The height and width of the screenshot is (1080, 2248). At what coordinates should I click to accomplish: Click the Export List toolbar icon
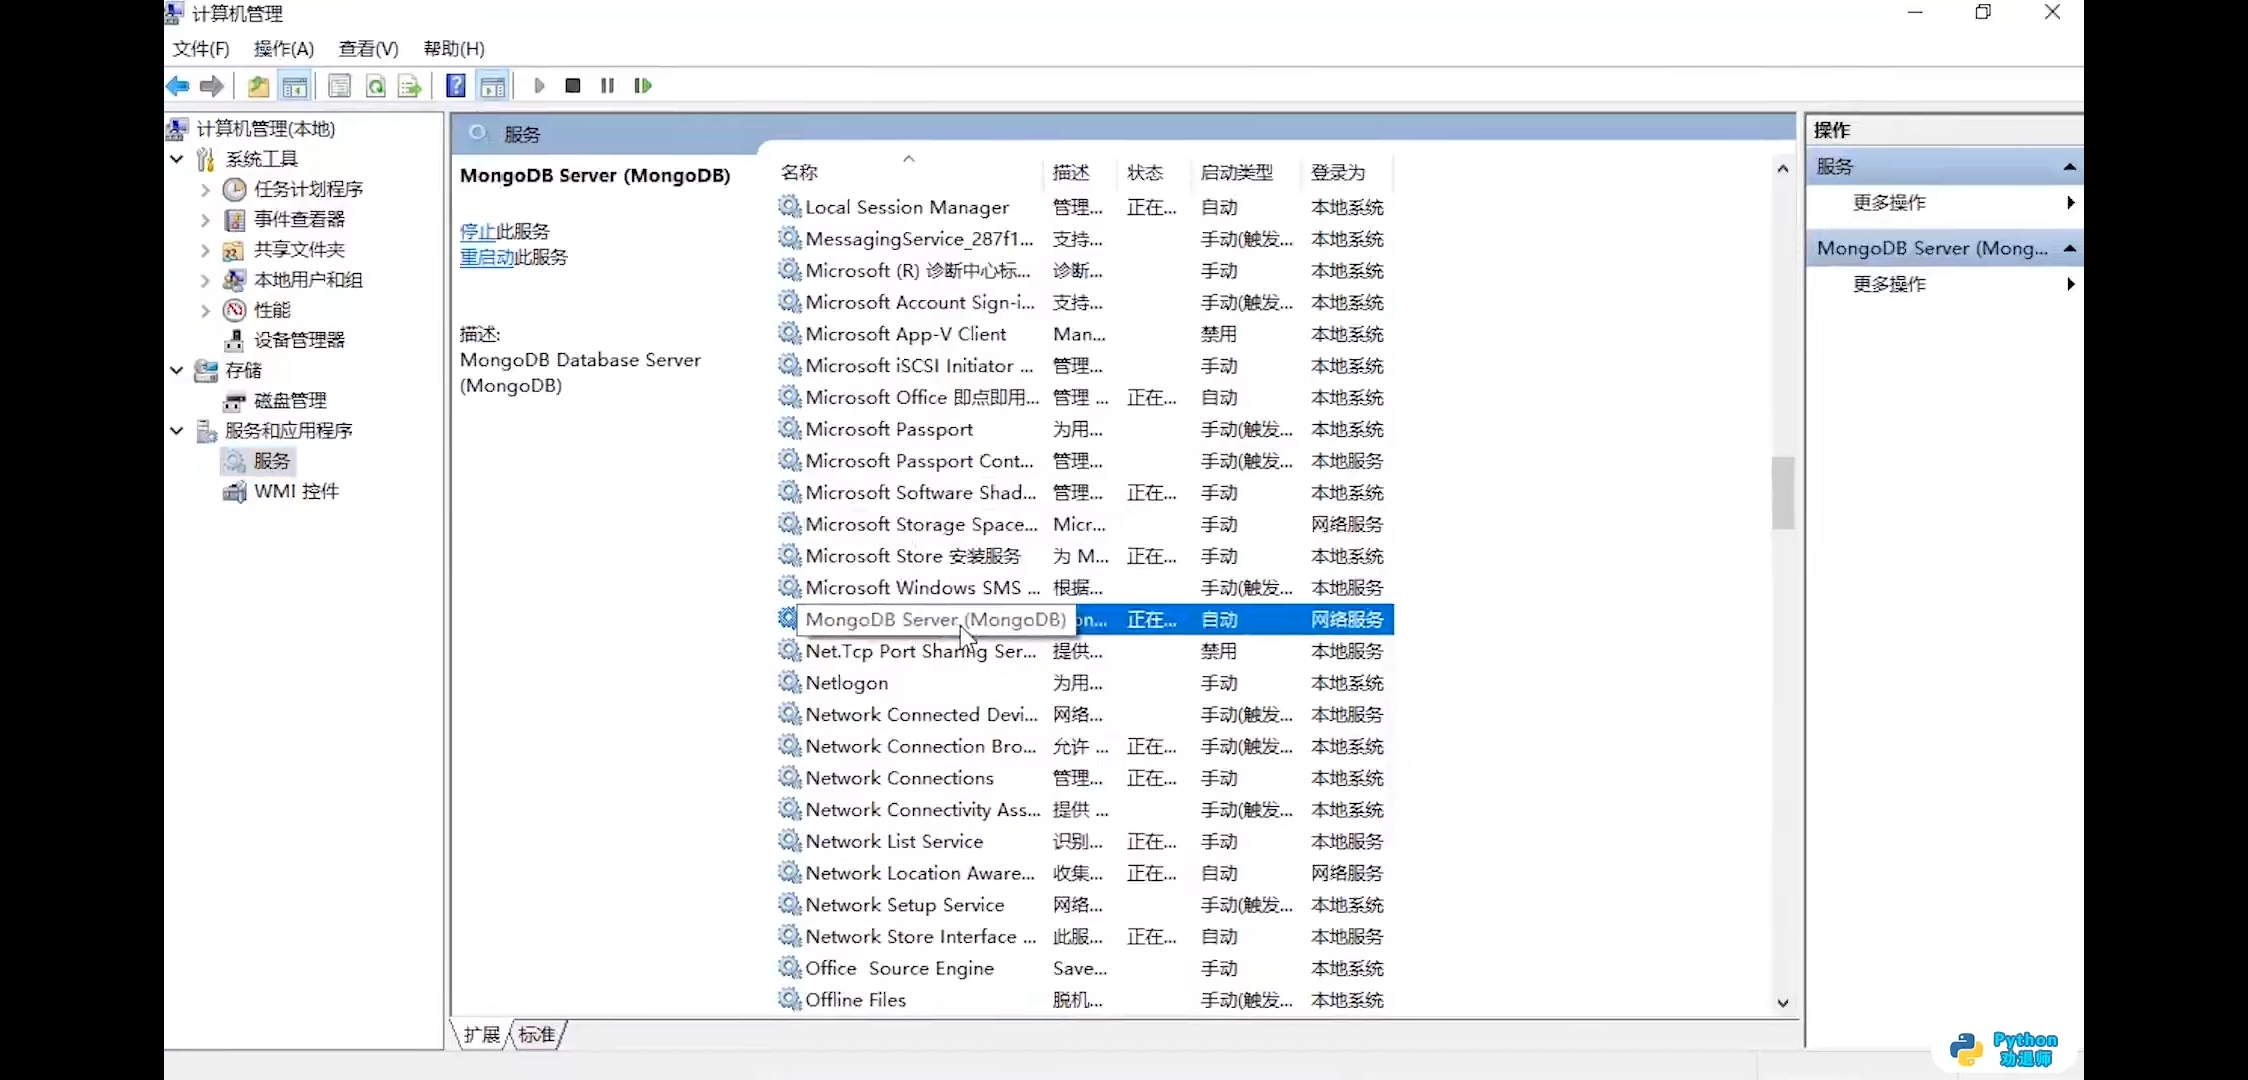(x=409, y=86)
